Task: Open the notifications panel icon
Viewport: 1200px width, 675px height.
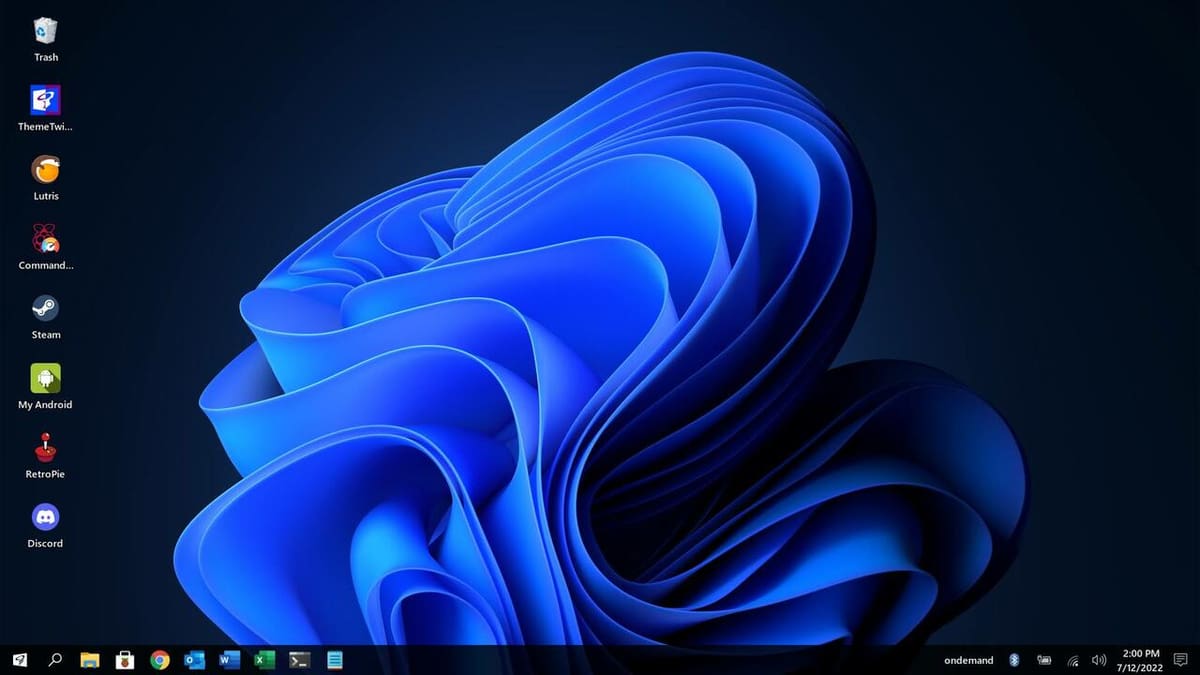Action: [x=1180, y=660]
